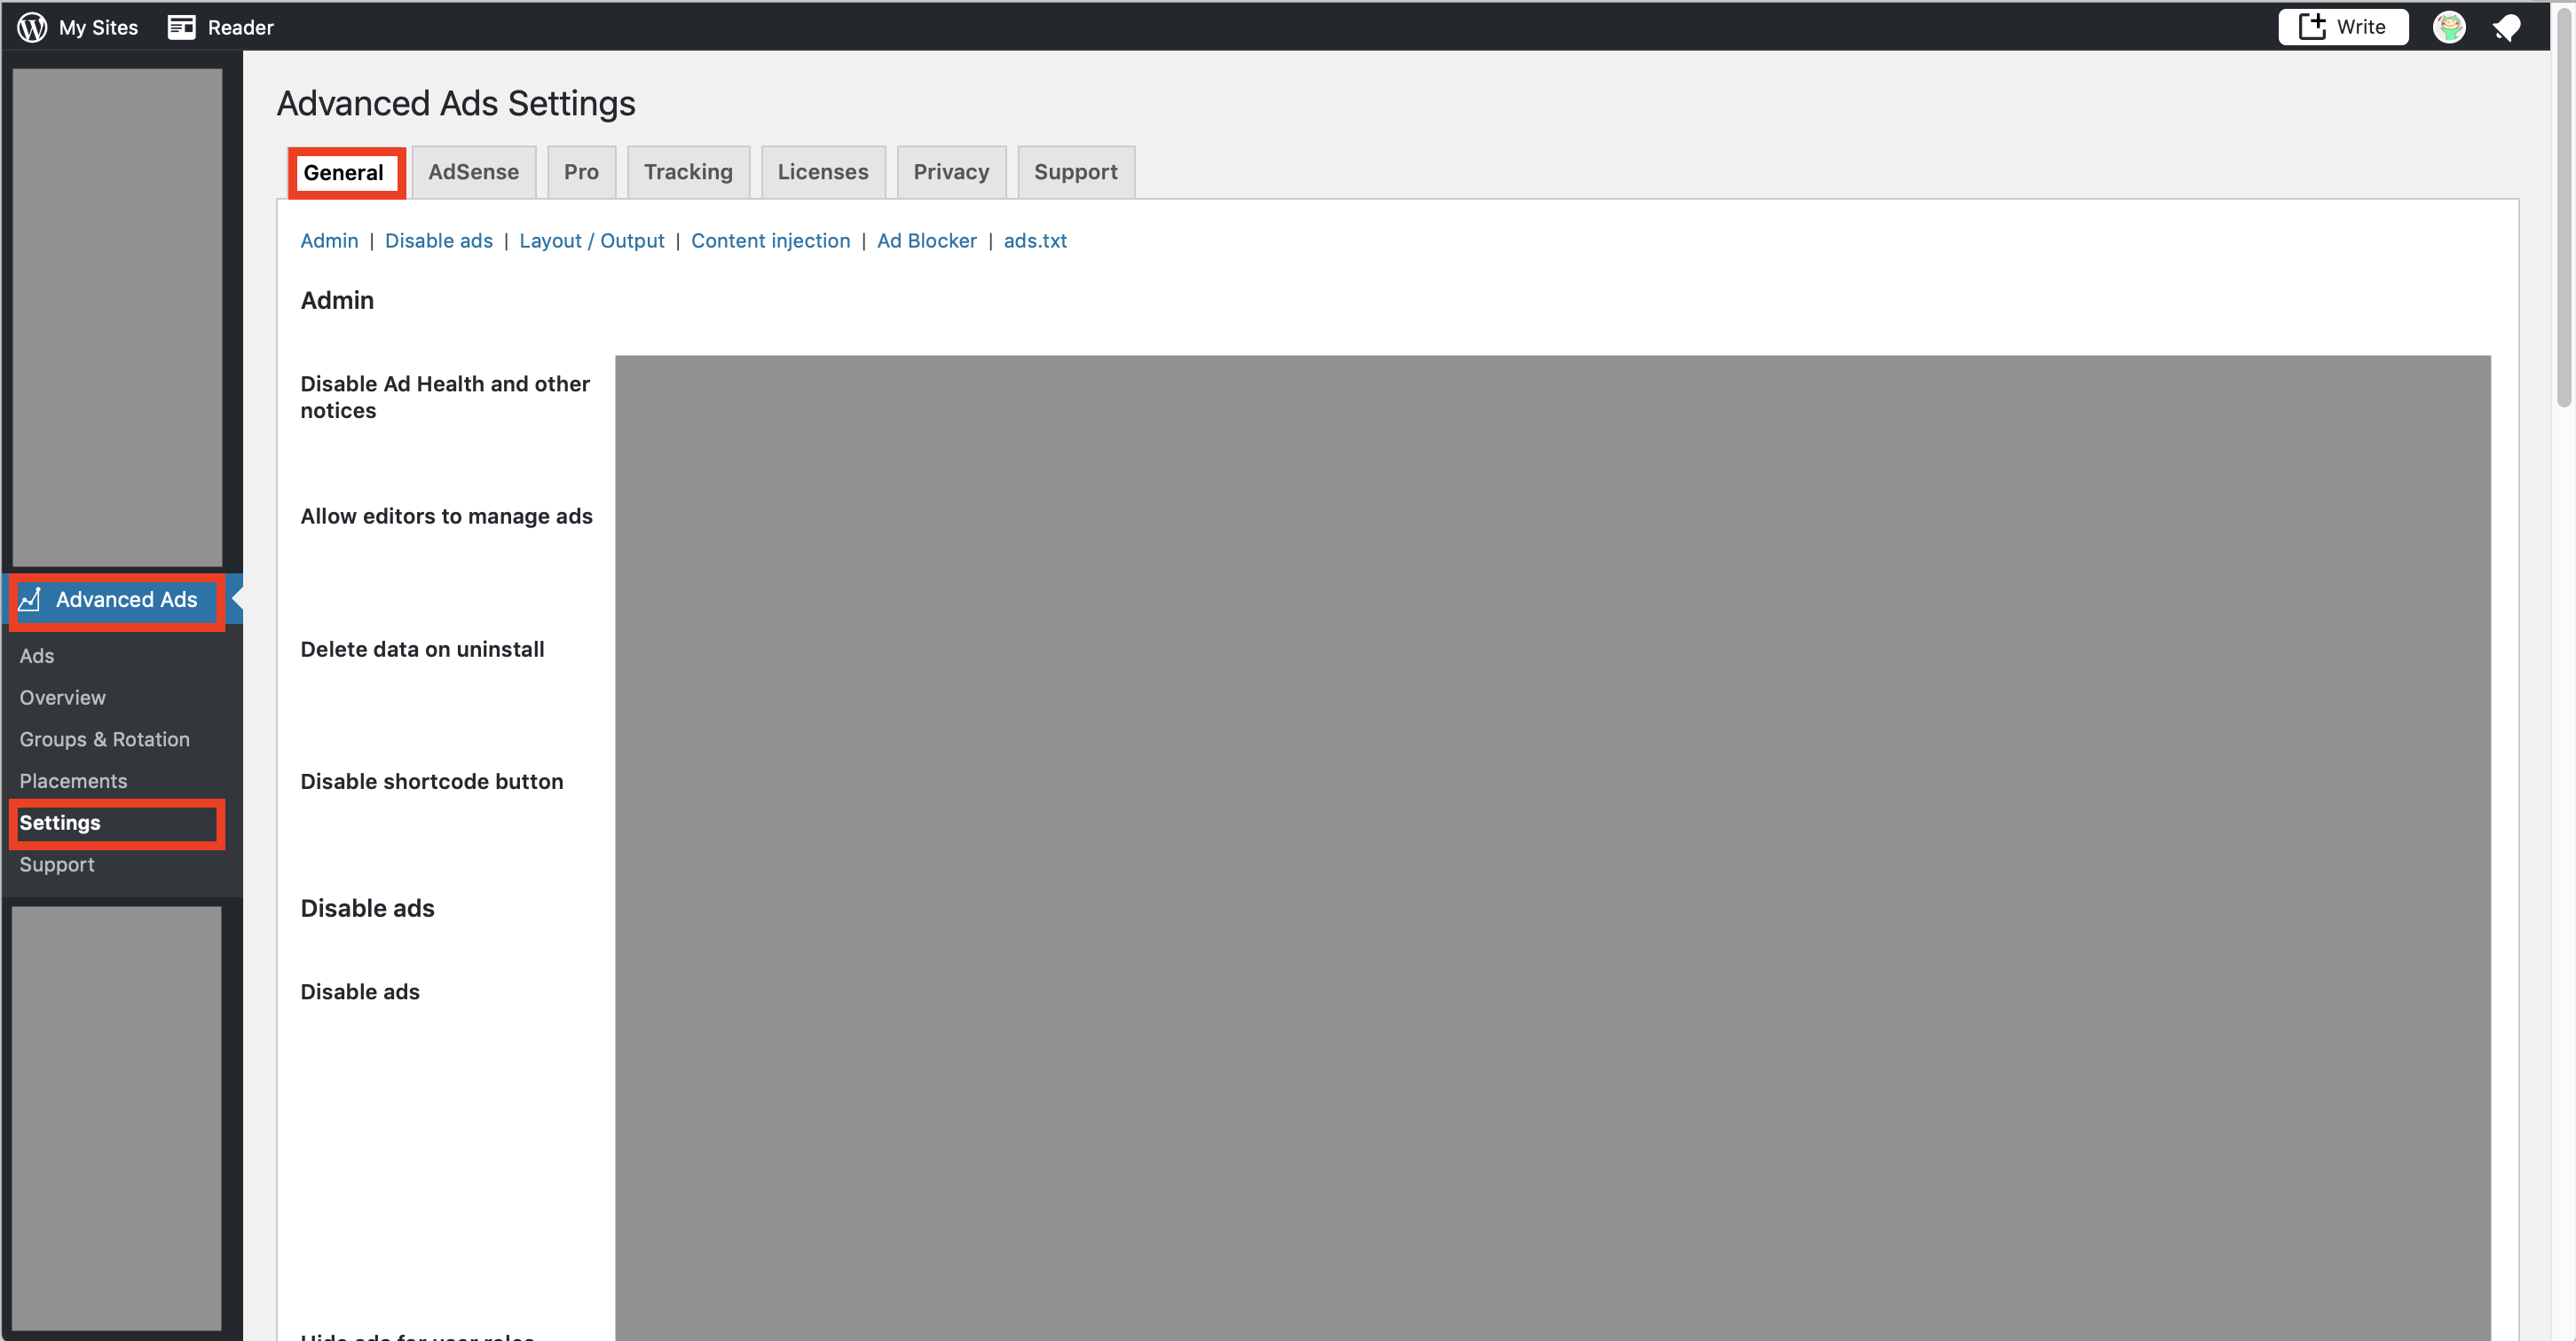Open Overview submenu item
Image resolution: width=2576 pixels, height=1341 pixels.
point(63,698)
